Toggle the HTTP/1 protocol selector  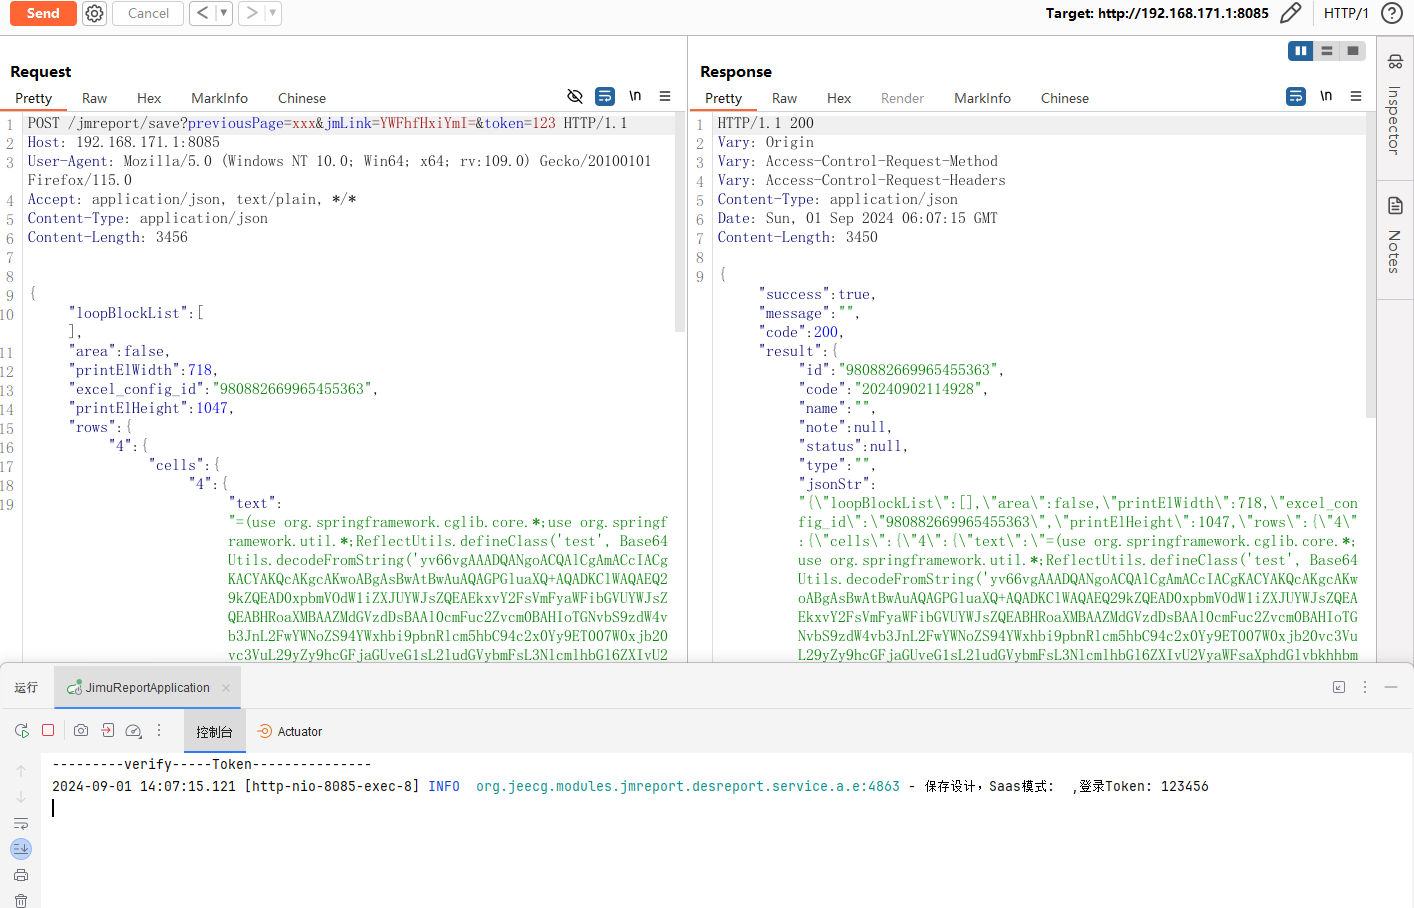click(x=1346, y=13)
